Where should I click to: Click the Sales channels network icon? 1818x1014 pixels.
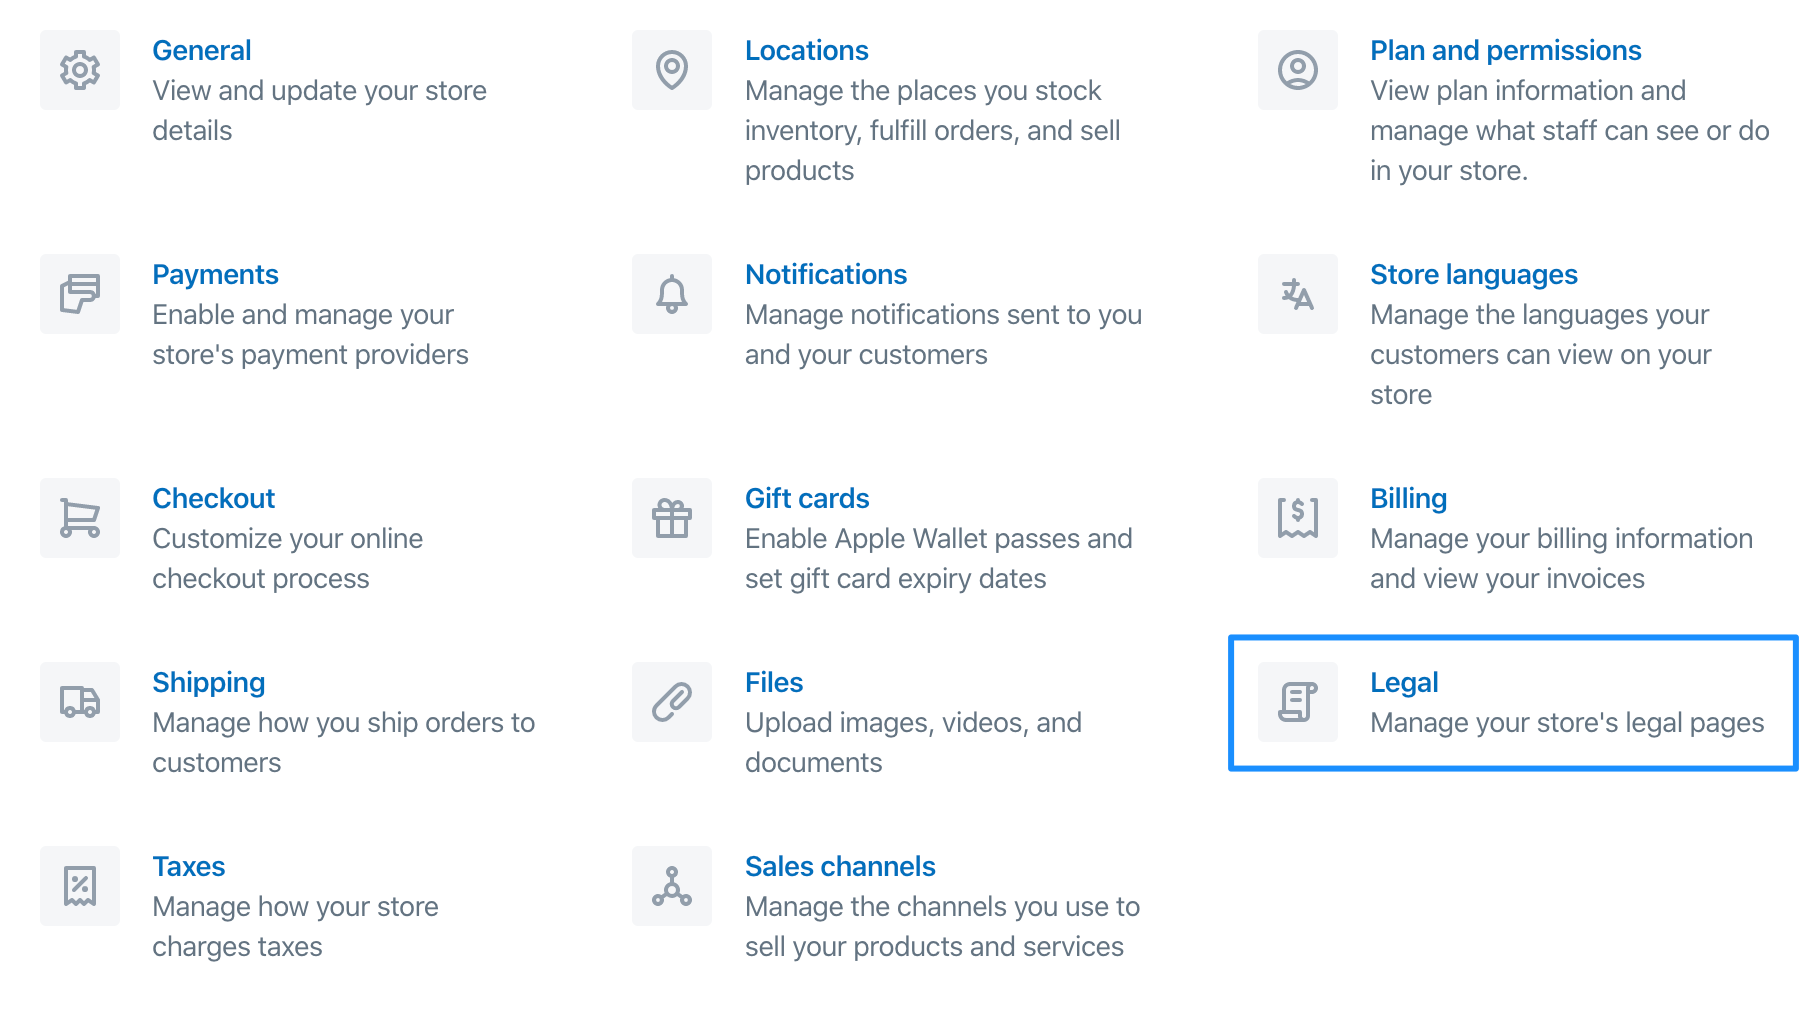click(x=672, y=886)
